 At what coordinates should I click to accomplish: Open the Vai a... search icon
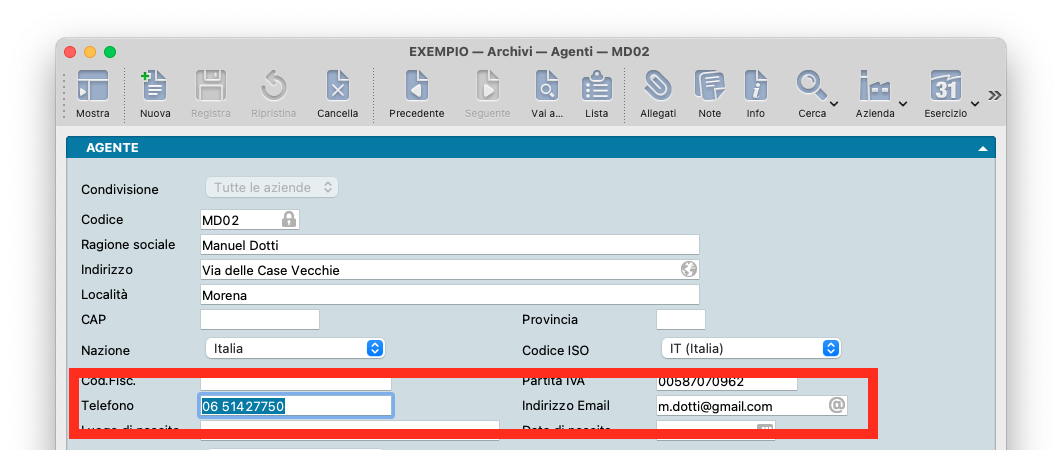pyautogui.click(x=547, y=88)
